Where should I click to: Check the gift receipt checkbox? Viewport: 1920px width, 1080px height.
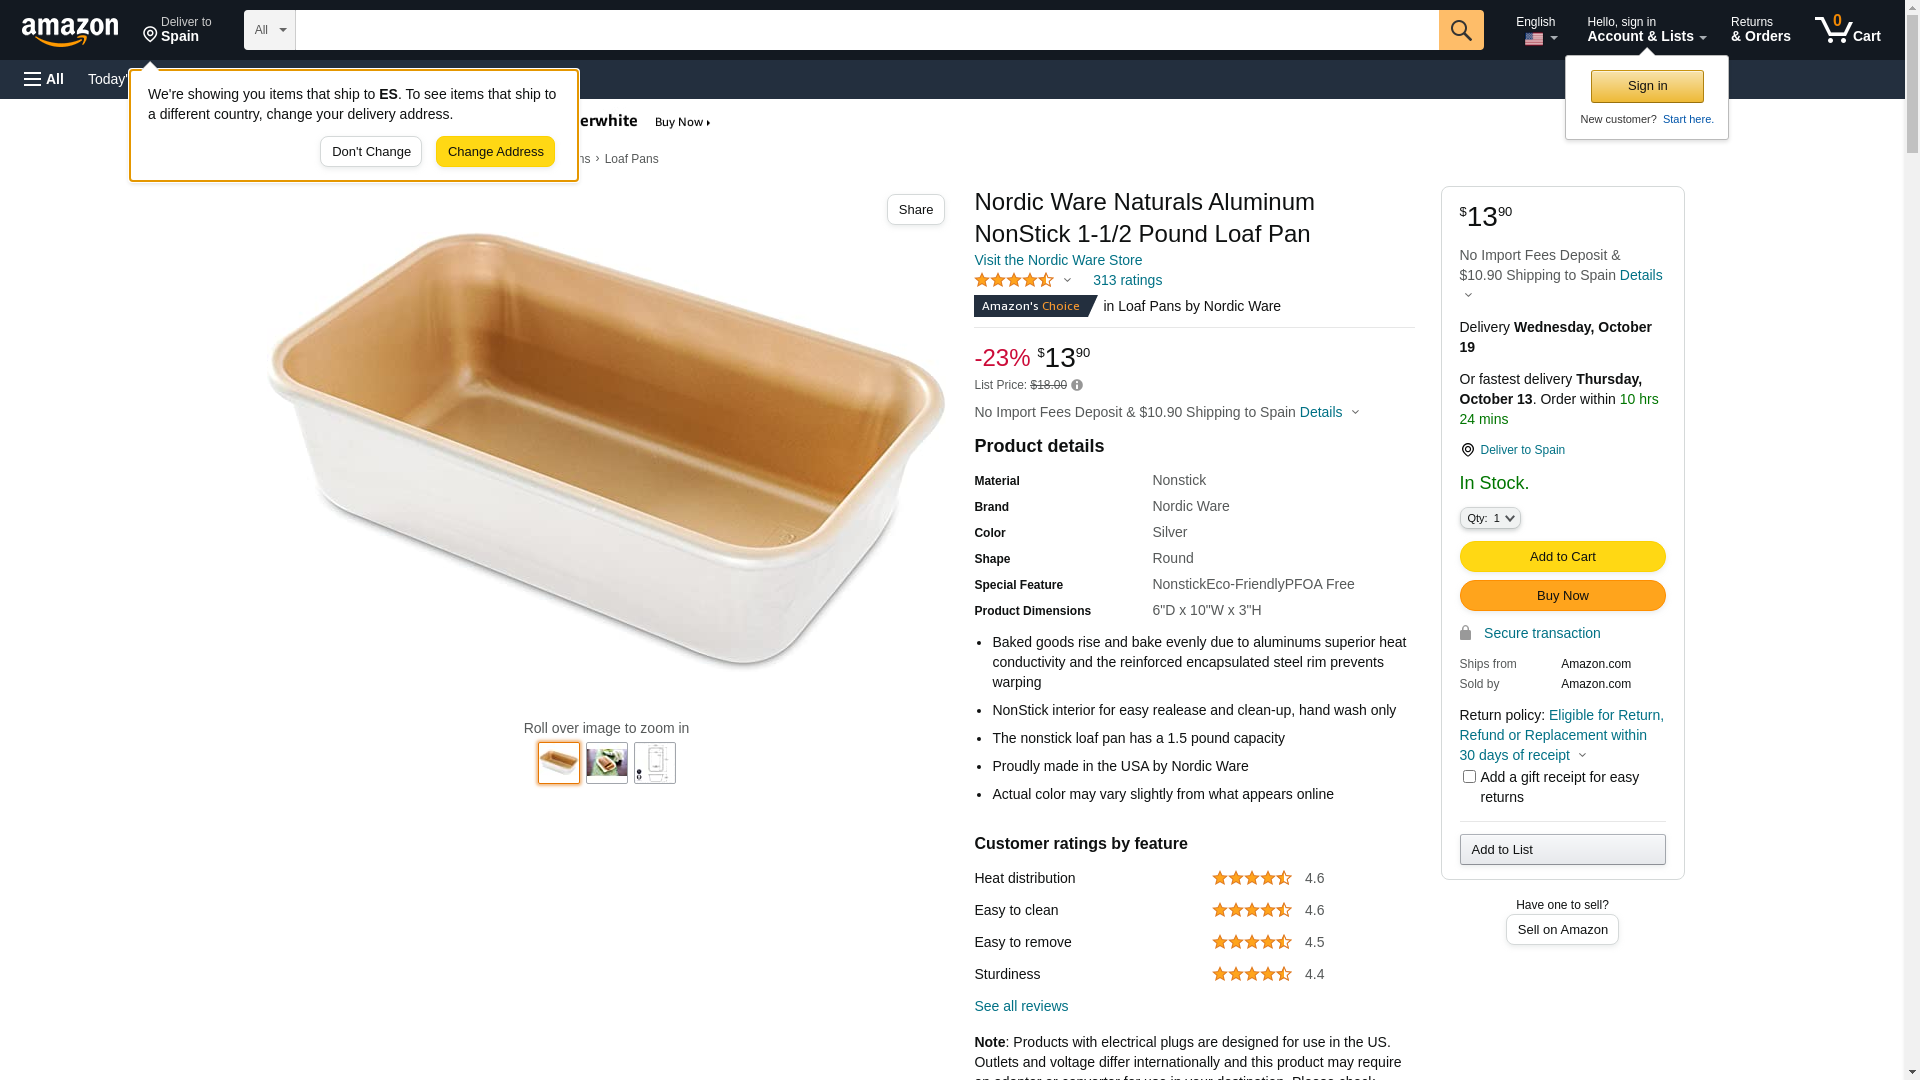(x=1469, y=777)
